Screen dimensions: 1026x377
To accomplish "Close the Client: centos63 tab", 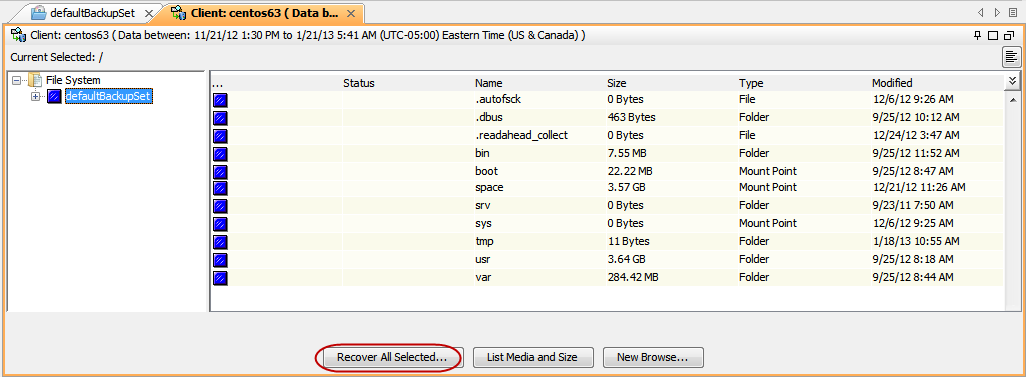I will click(351, 13).
